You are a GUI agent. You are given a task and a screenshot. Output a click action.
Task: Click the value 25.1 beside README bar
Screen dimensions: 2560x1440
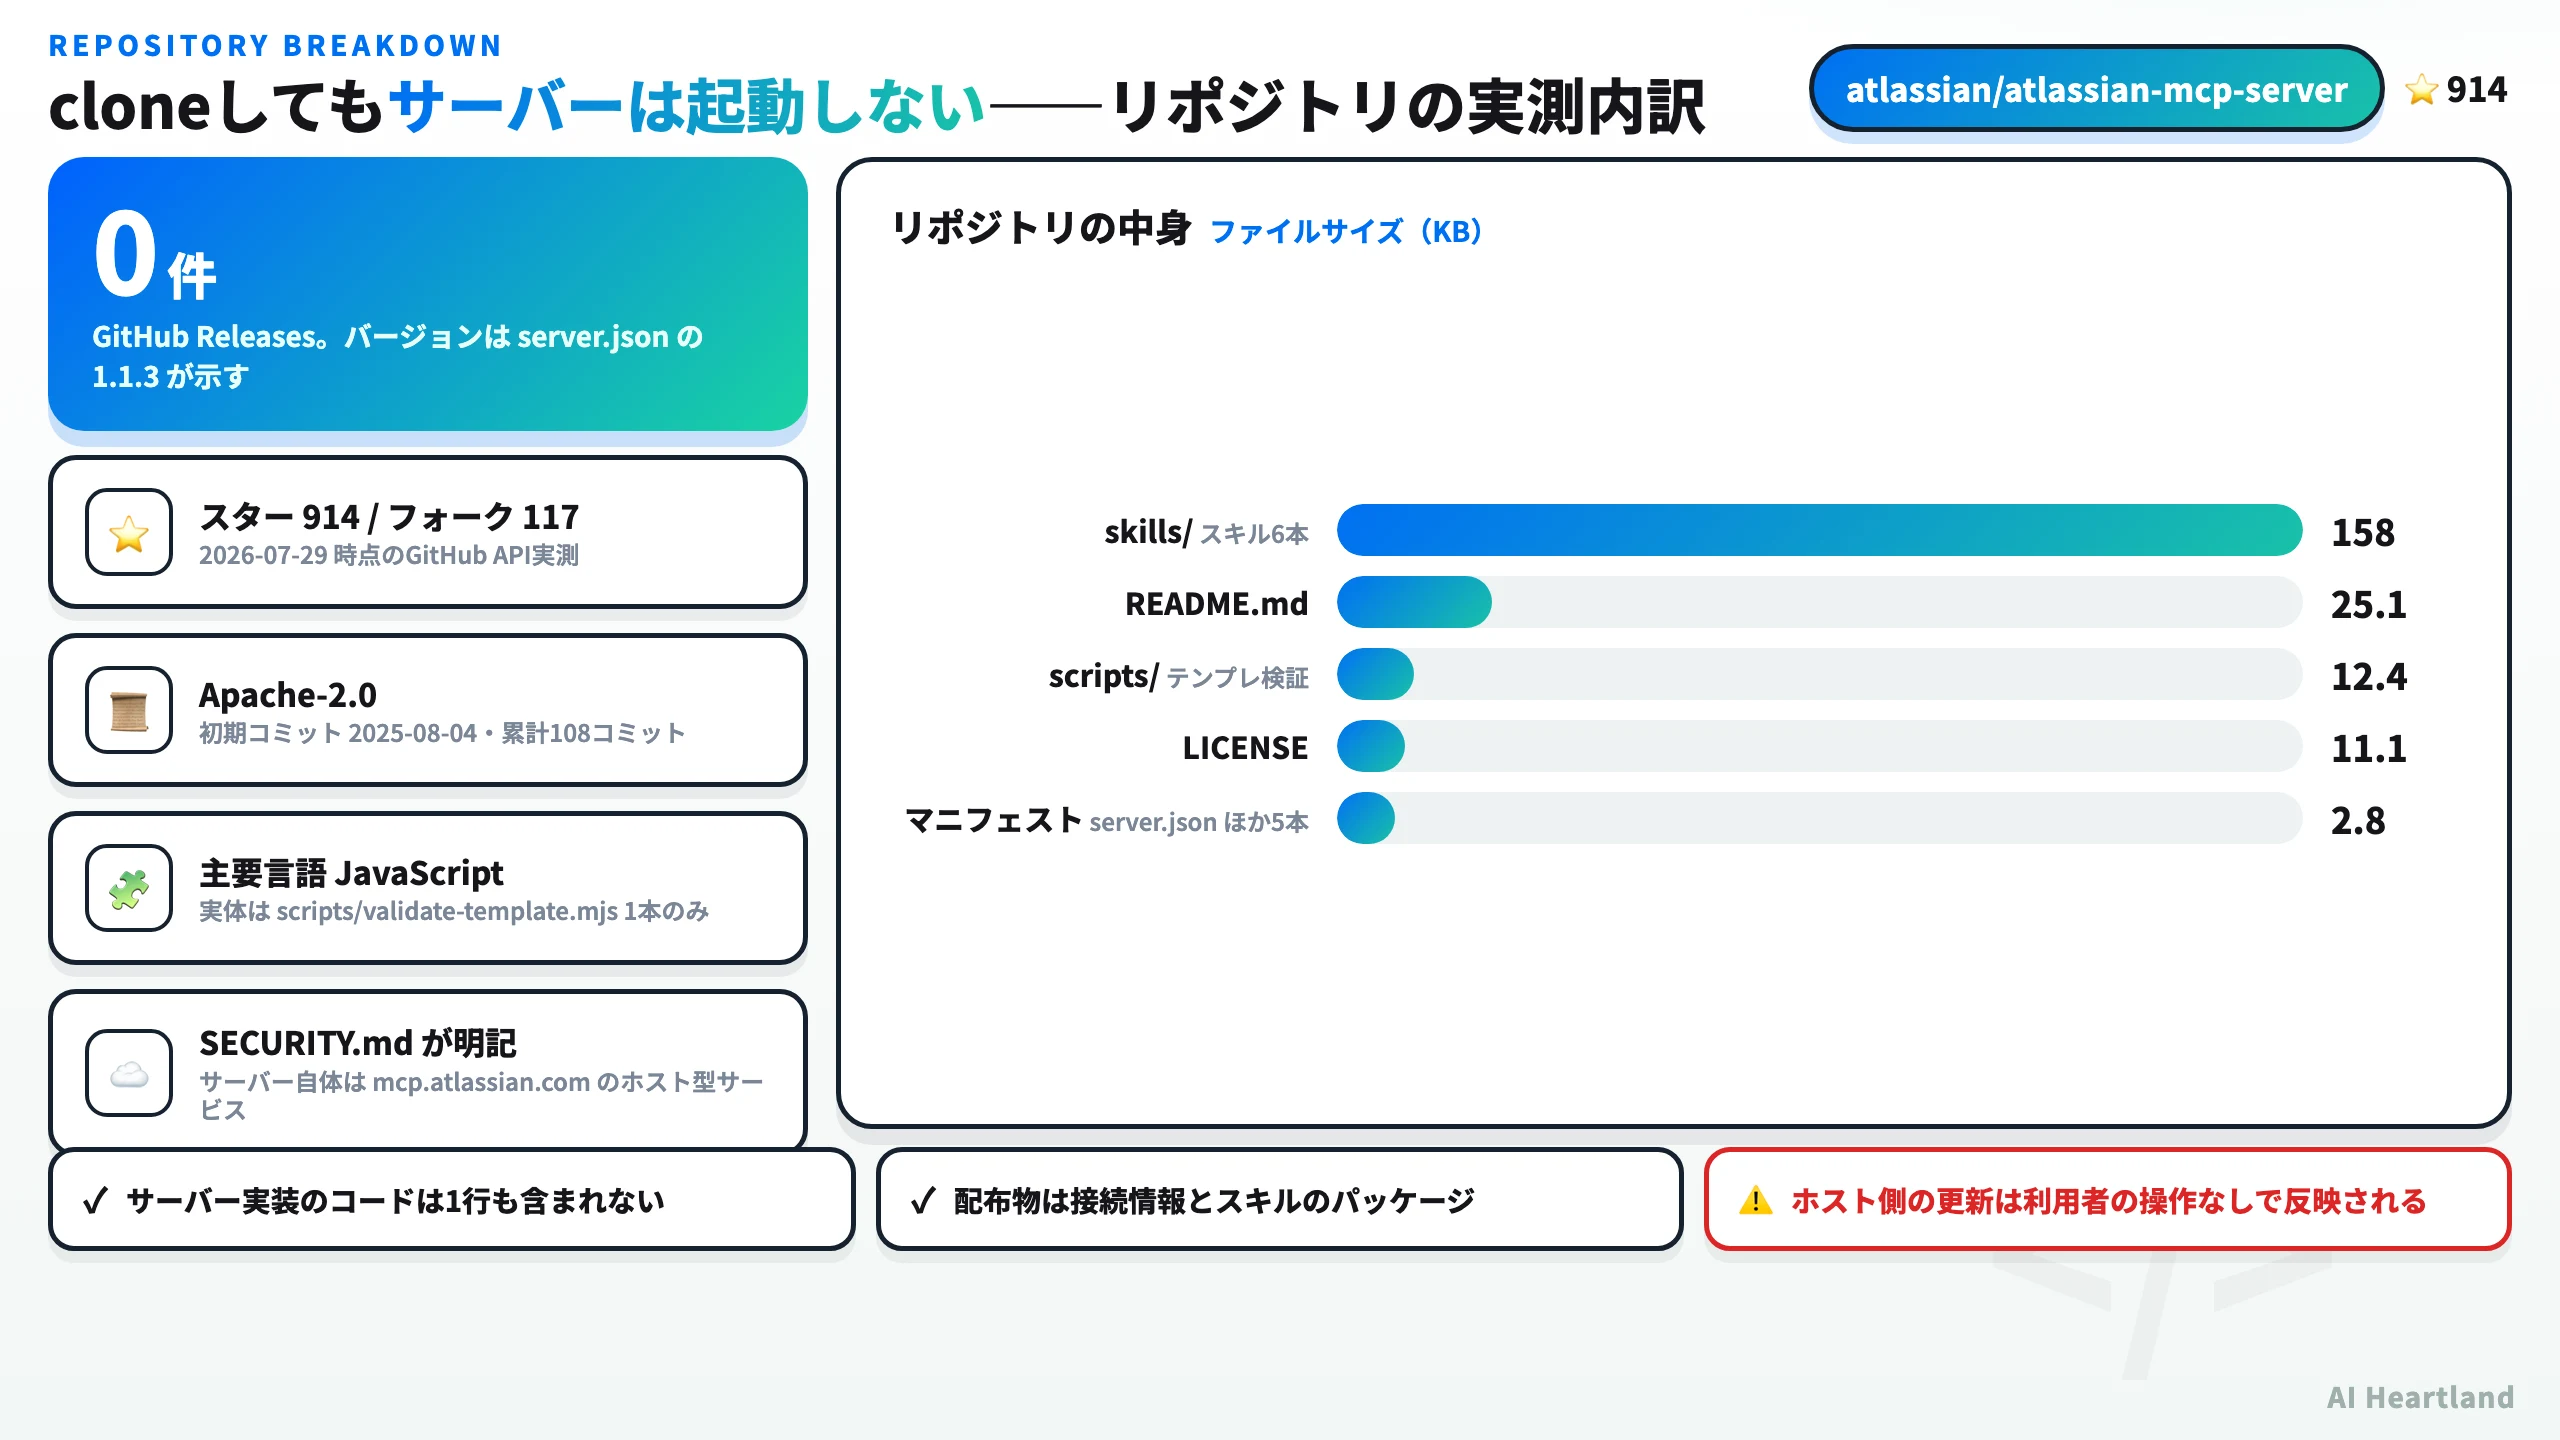tap(2369, 604)
